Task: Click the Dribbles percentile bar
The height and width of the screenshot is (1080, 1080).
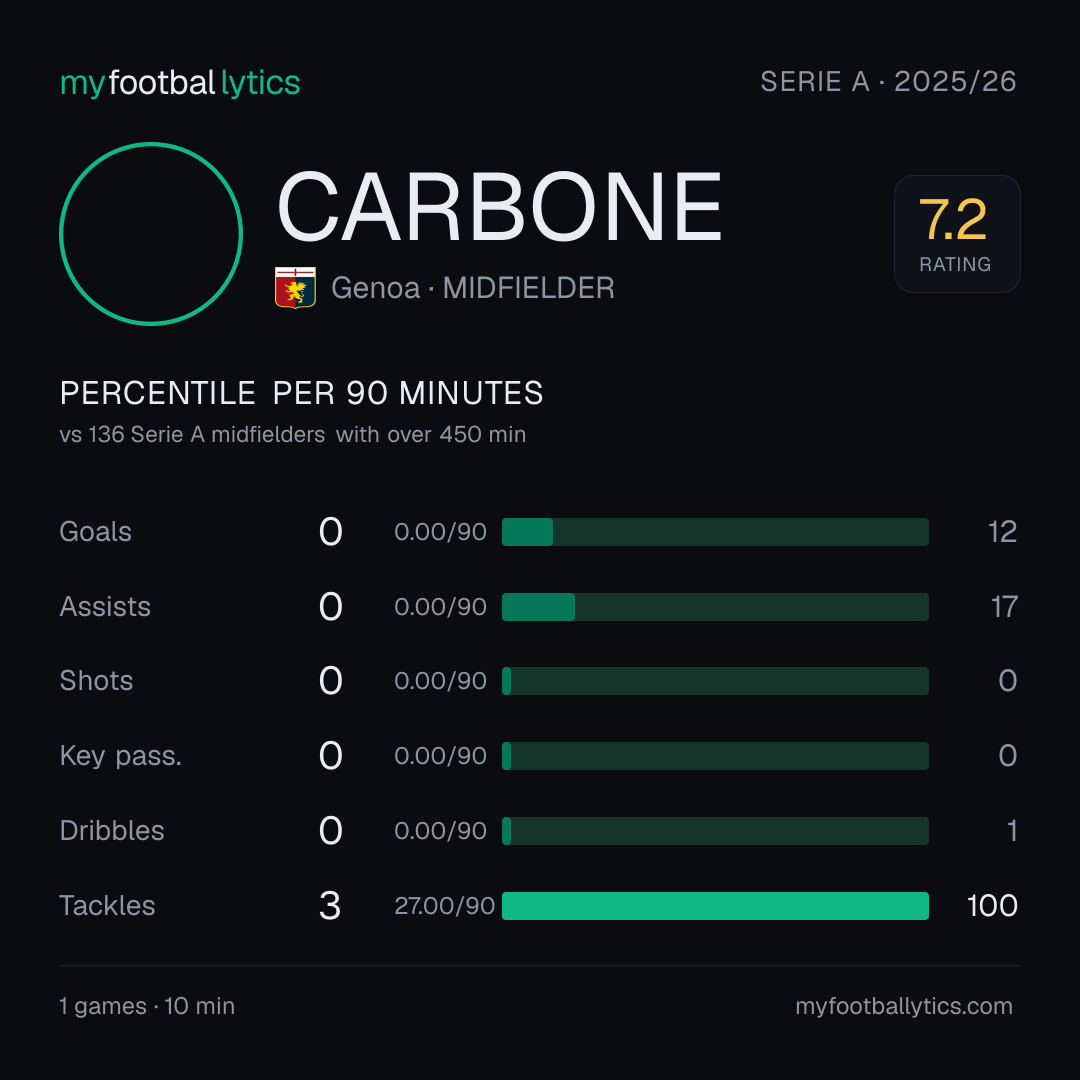Action: click(x=715, y=831)
